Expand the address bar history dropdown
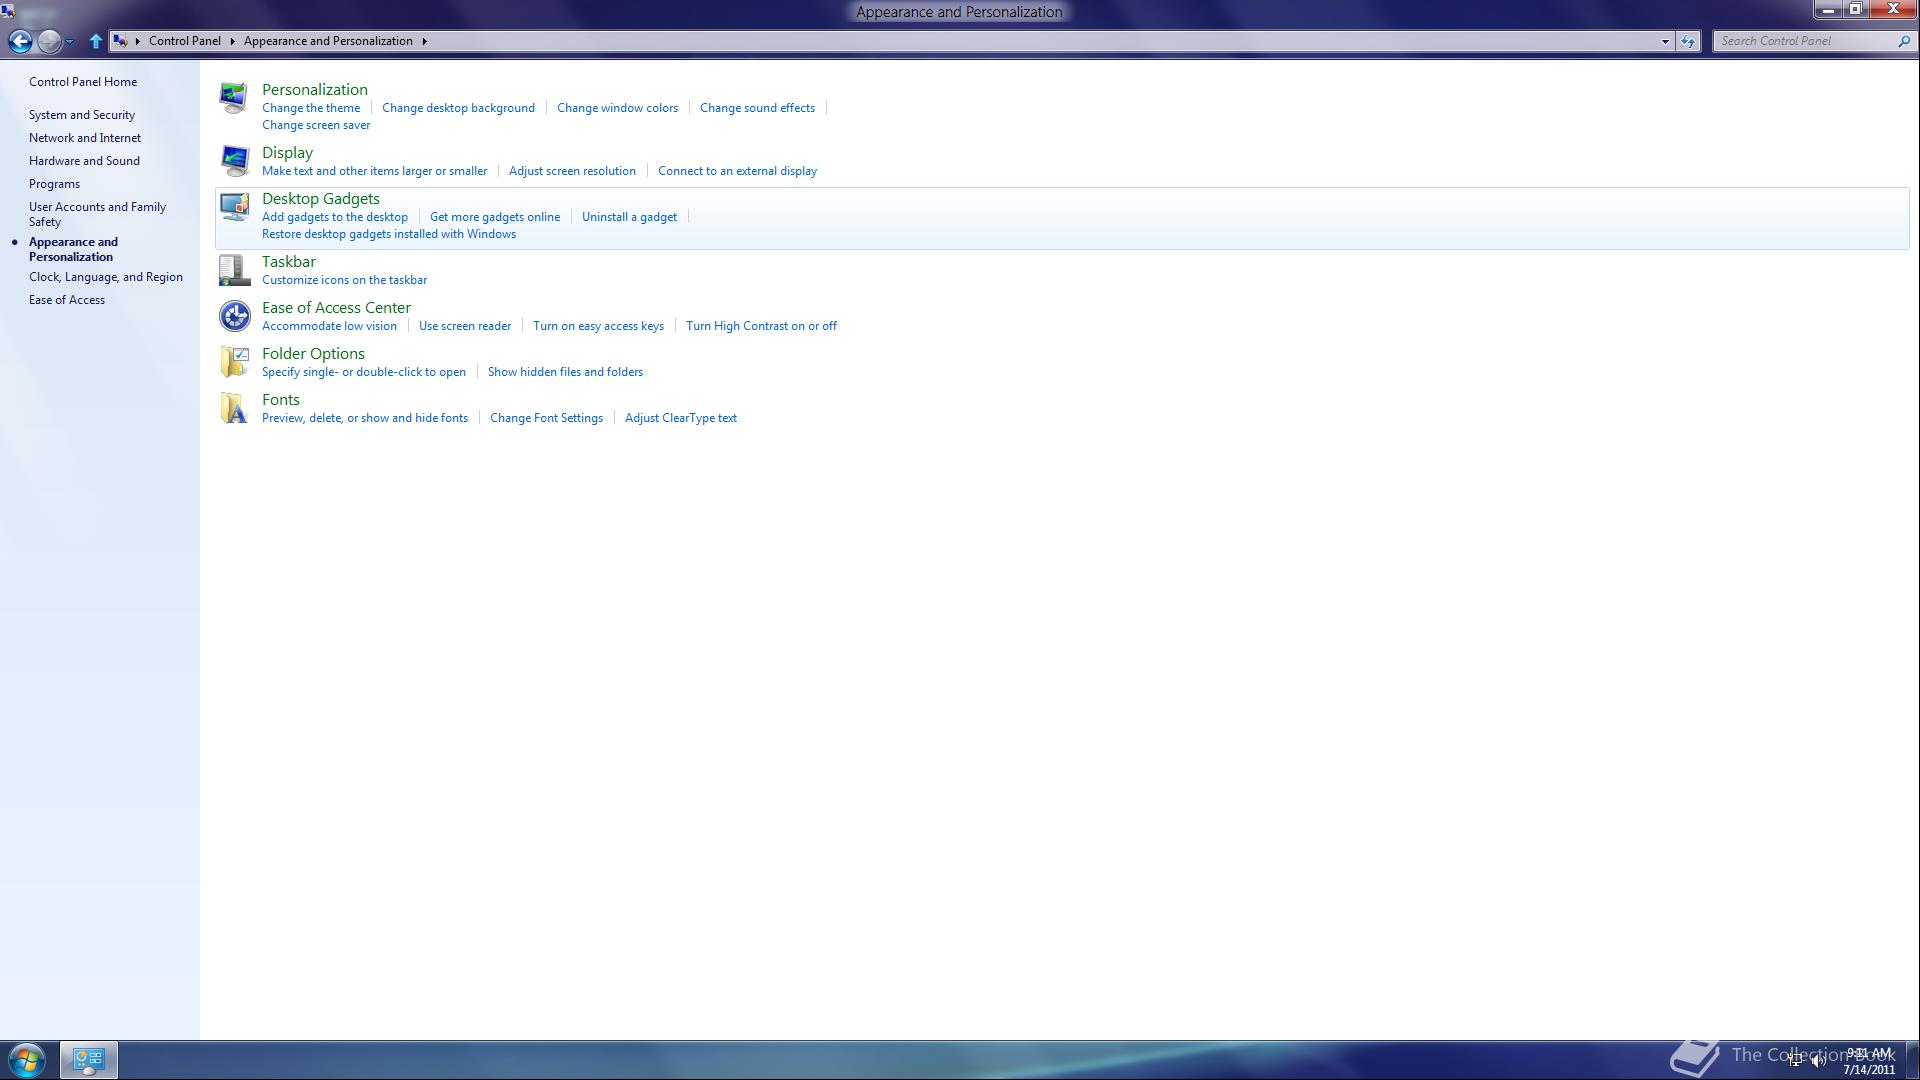 pos(1665,41)
